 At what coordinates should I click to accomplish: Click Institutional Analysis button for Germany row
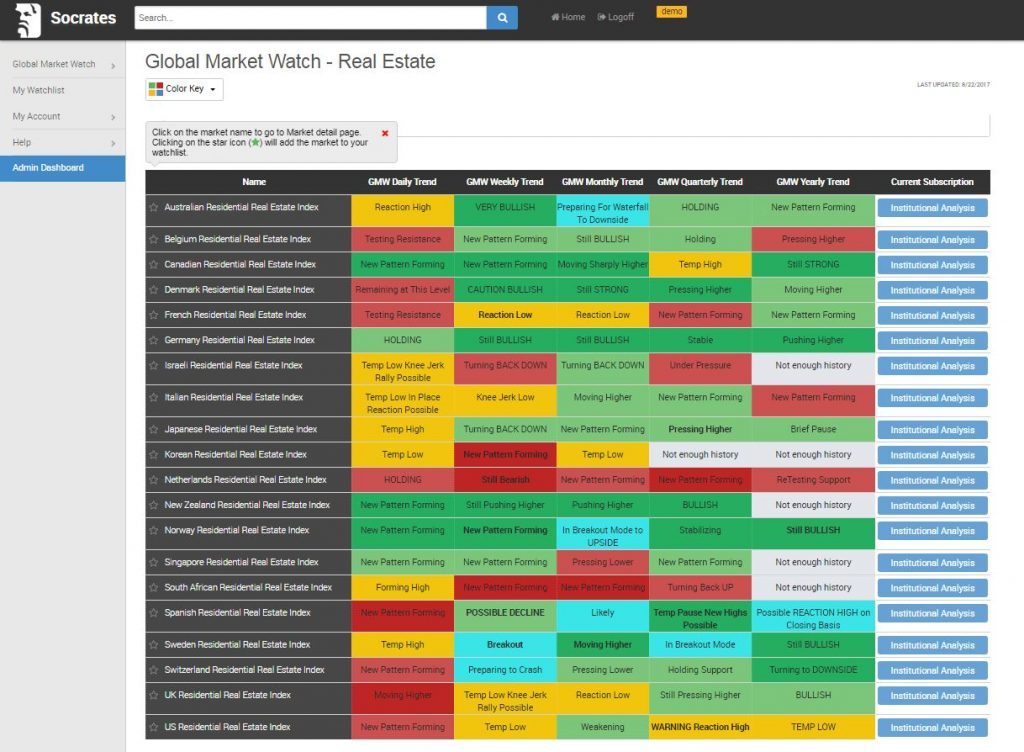pyautogui.click(x=932, y=341)
